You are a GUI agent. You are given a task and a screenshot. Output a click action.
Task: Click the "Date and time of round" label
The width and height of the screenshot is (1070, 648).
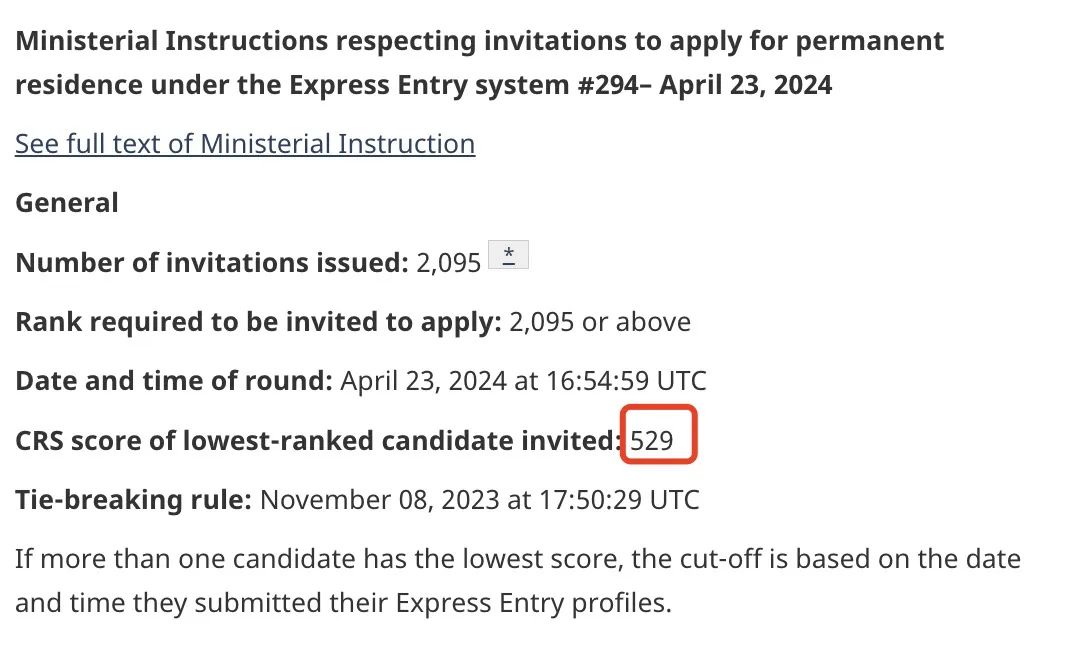point(174,381)
